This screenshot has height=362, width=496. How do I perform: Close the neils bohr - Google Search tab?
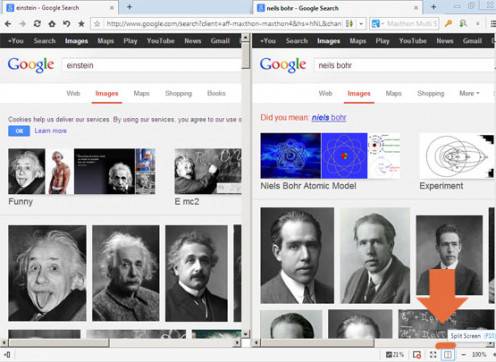(x=416, y=8)
